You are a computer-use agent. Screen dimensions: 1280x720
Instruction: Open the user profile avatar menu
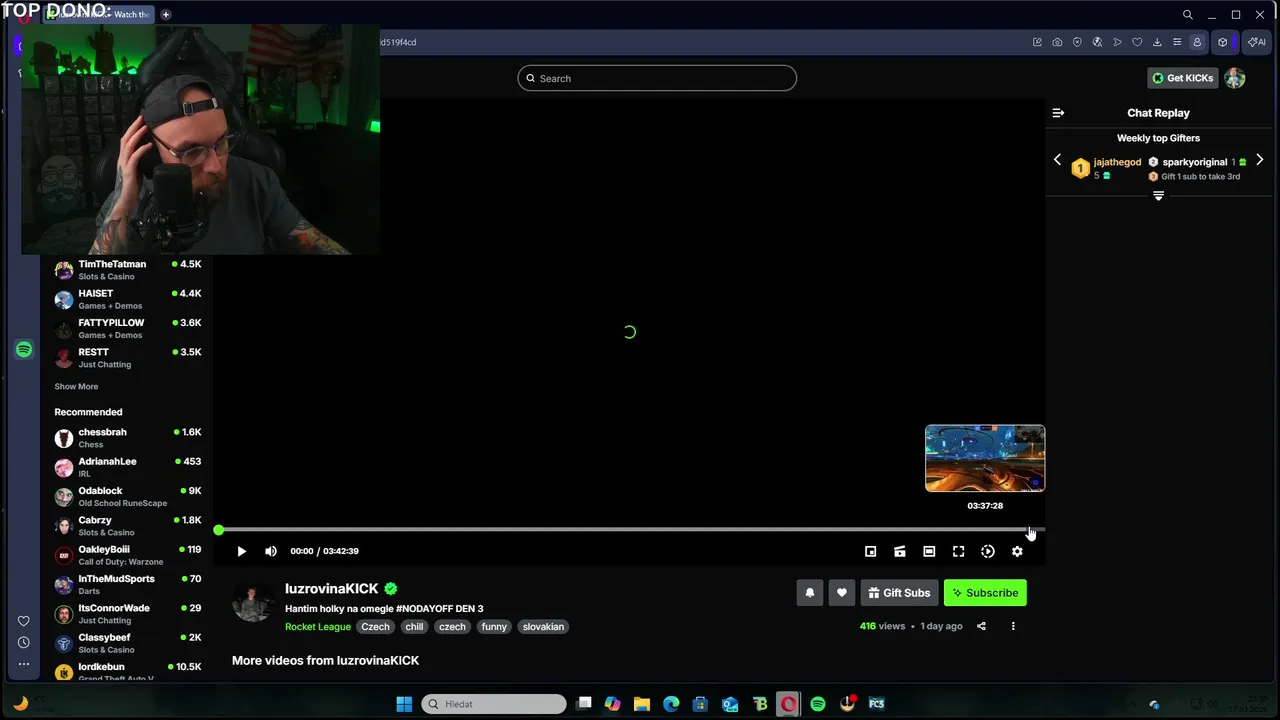click(1235, 78)
